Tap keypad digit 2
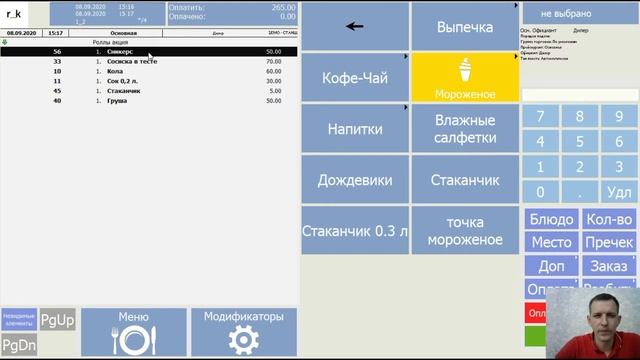Screen dimensions: 640x360 [x=580, y=167]
